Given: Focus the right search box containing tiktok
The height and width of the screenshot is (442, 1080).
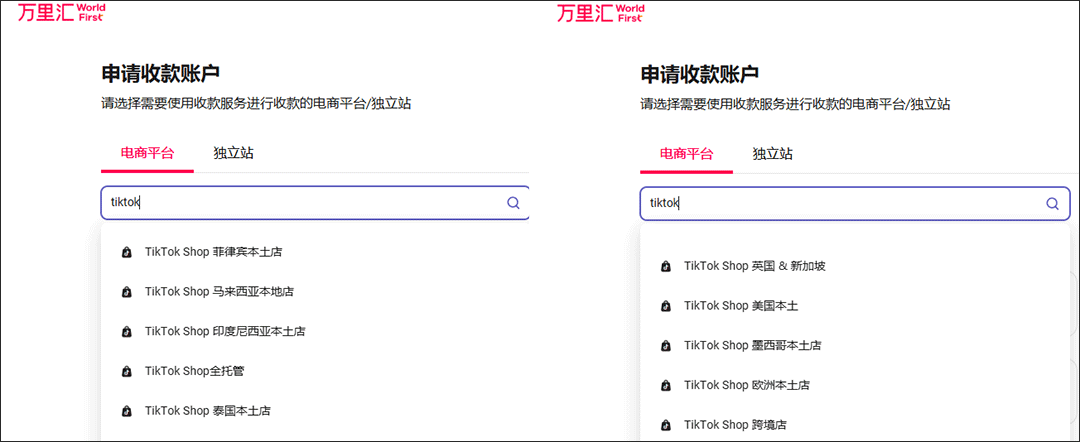Looking at the screenshot, I should coord(854,203).
